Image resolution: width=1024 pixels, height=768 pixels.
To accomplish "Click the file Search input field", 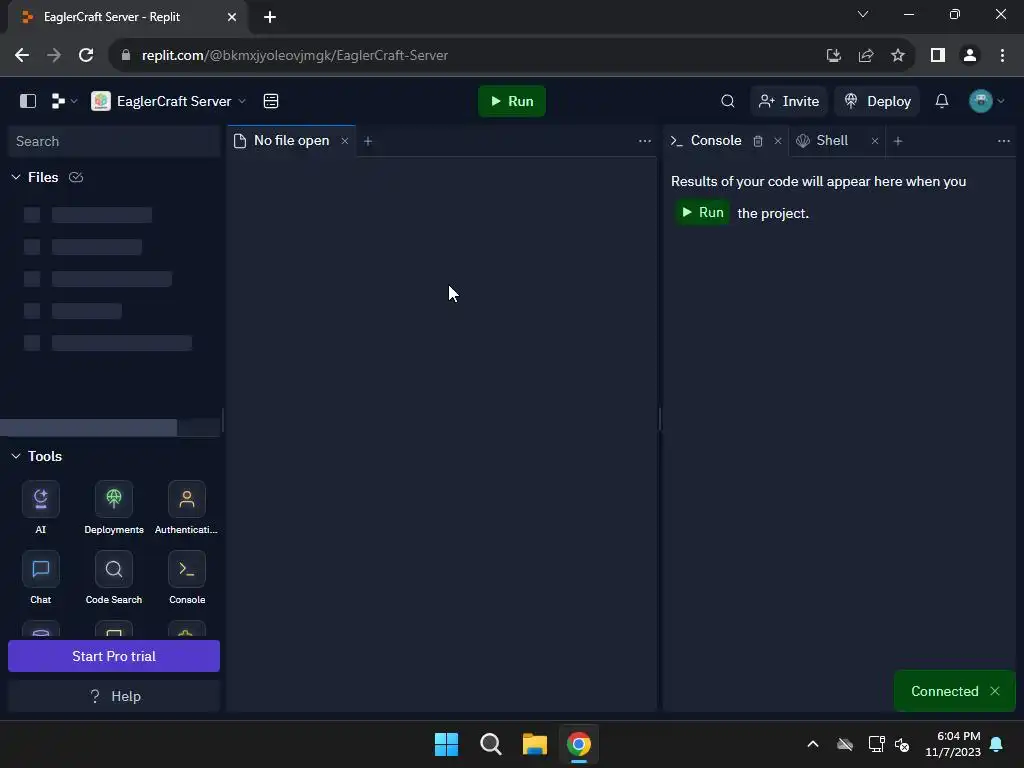I will coord(114,141).
